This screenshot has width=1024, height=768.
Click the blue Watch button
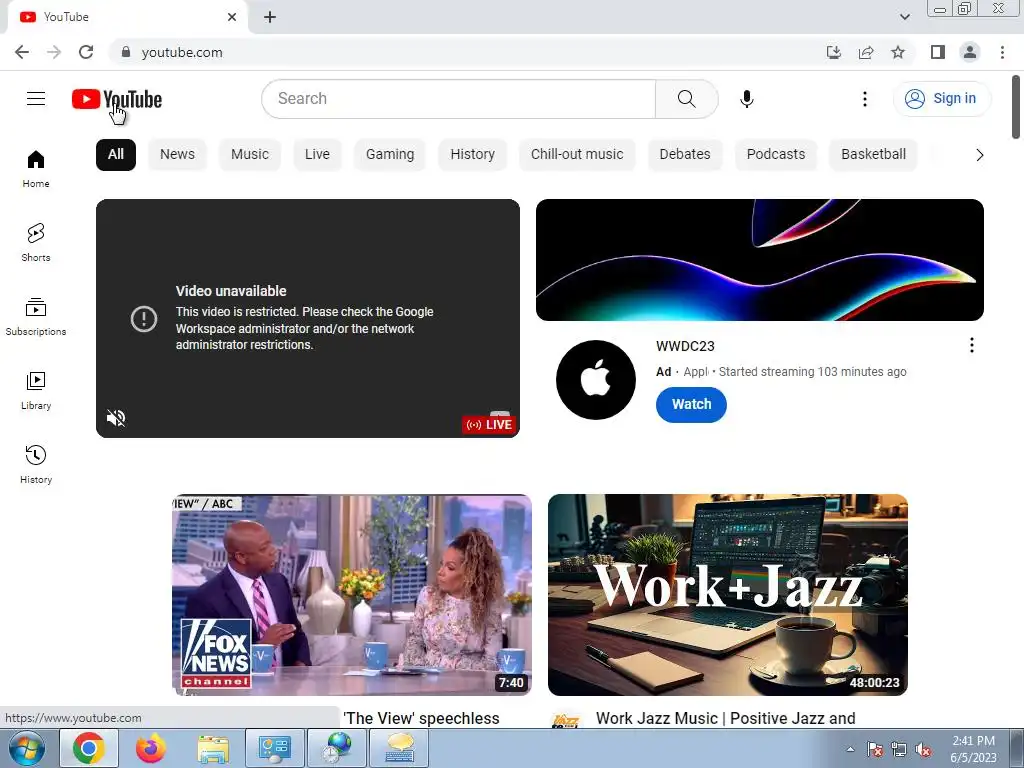(x=691, y=404)
